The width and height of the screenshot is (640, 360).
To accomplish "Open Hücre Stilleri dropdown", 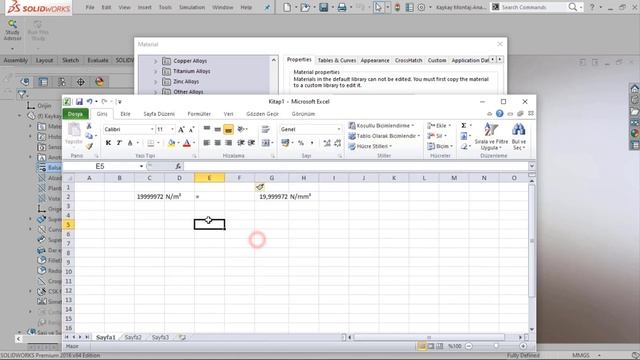I will (x=370, y=146).
